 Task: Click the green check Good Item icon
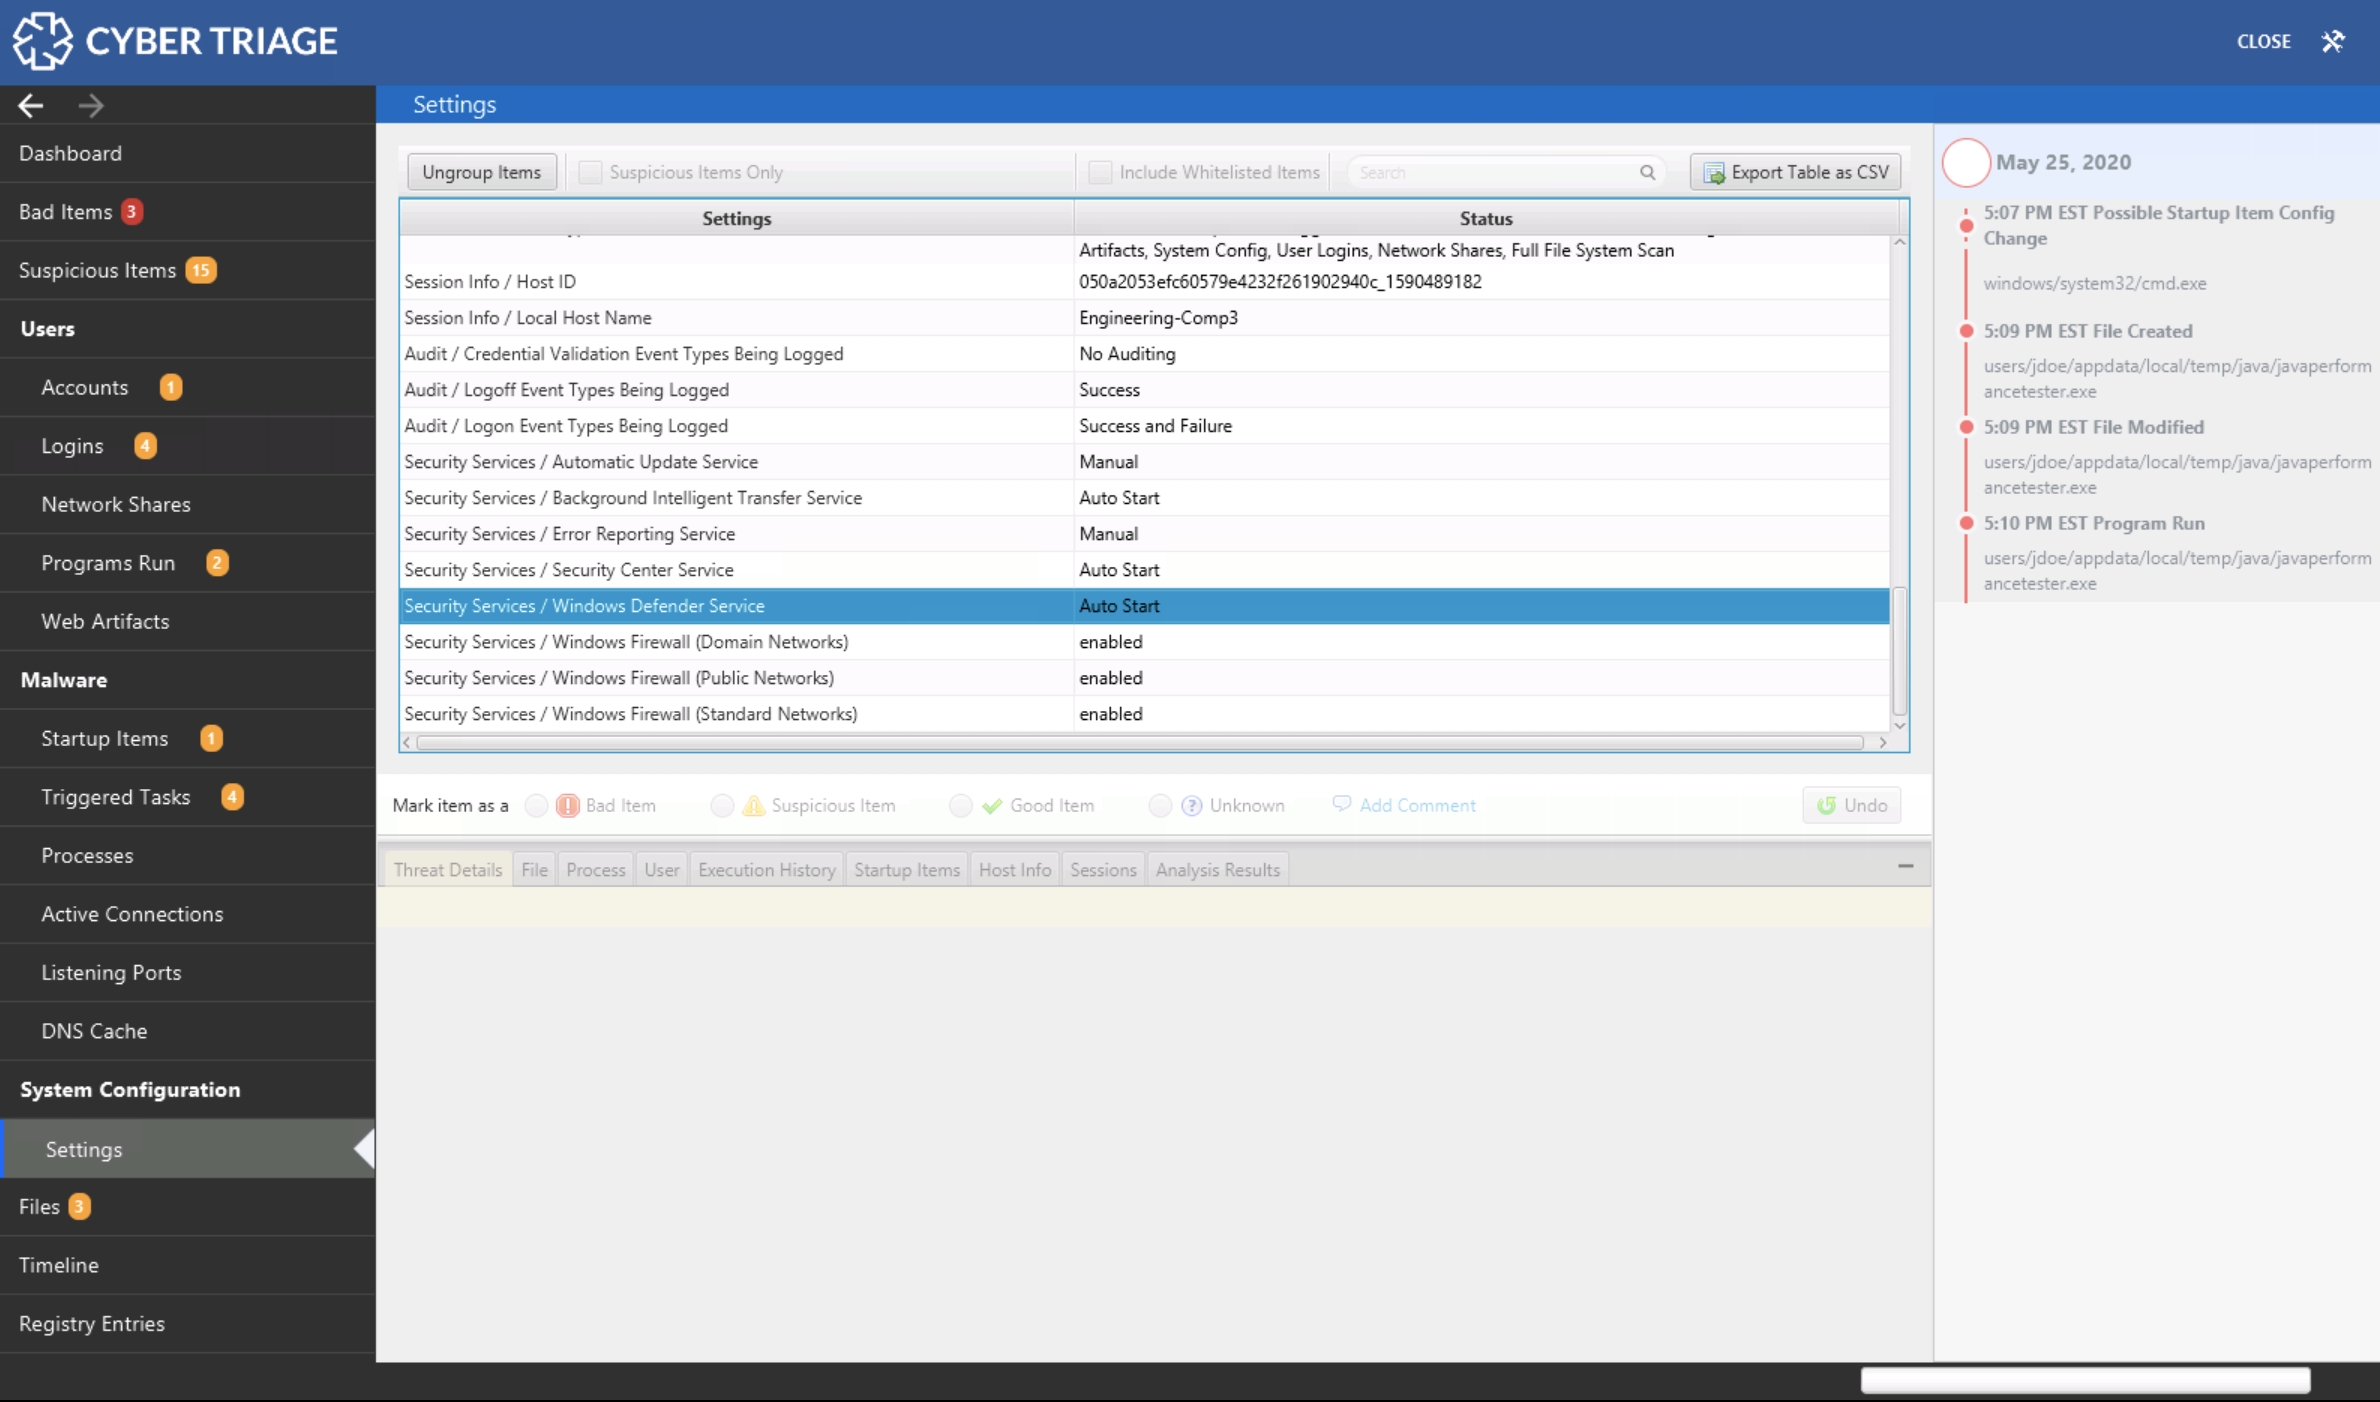tap(992, 805)
